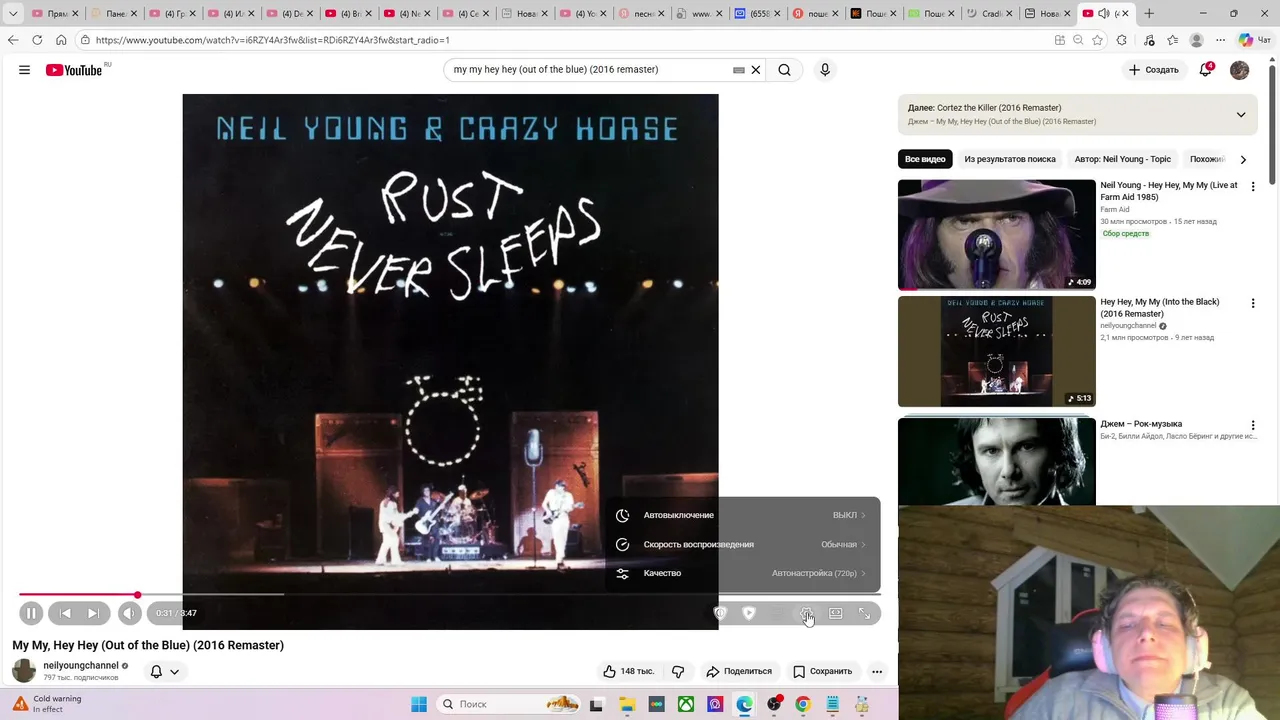Switch to the Cradle browser tab
The image size is (1280, 720).
(990, 14)
